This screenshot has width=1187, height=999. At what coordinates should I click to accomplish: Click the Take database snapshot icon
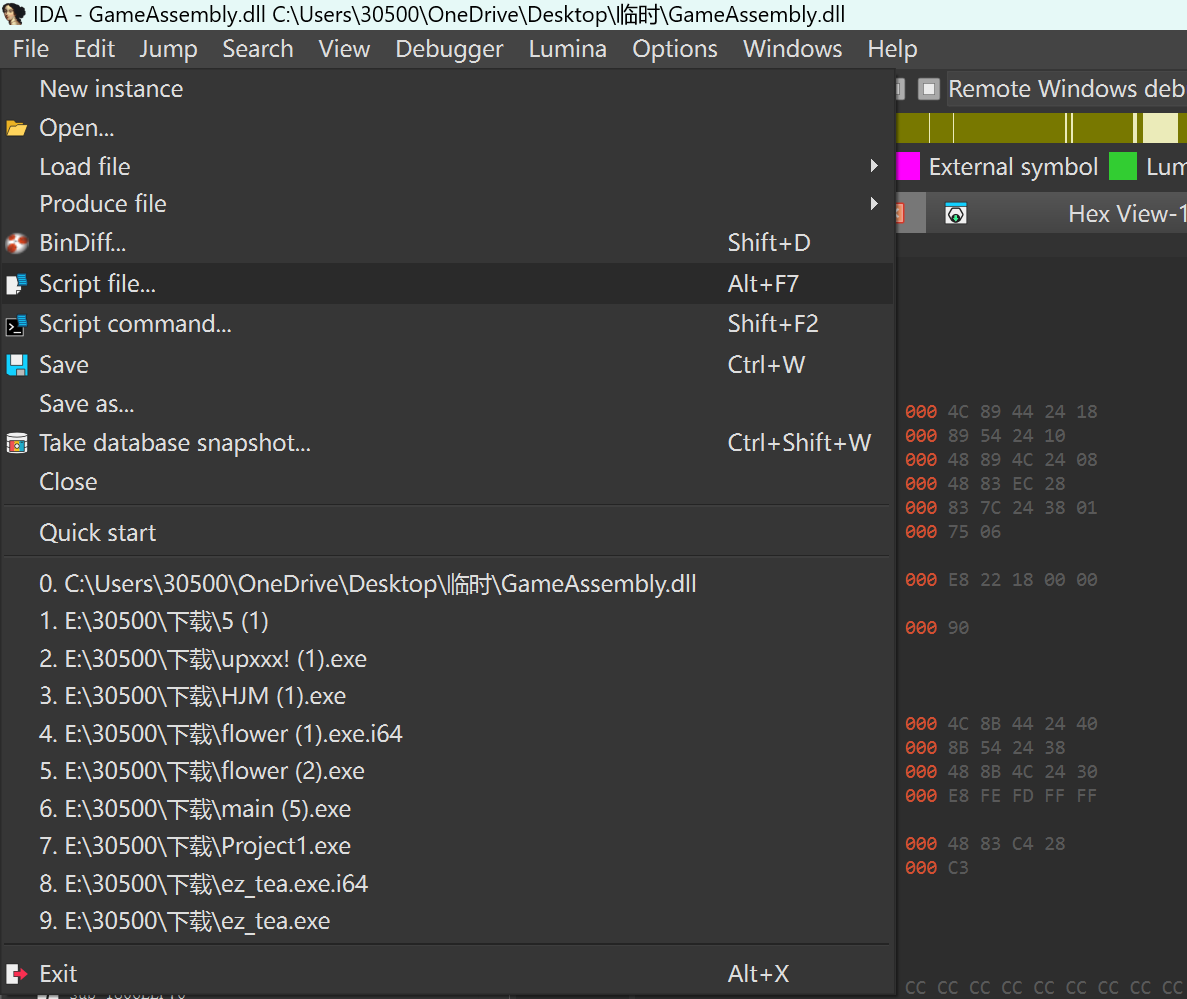tap(17, 443)
